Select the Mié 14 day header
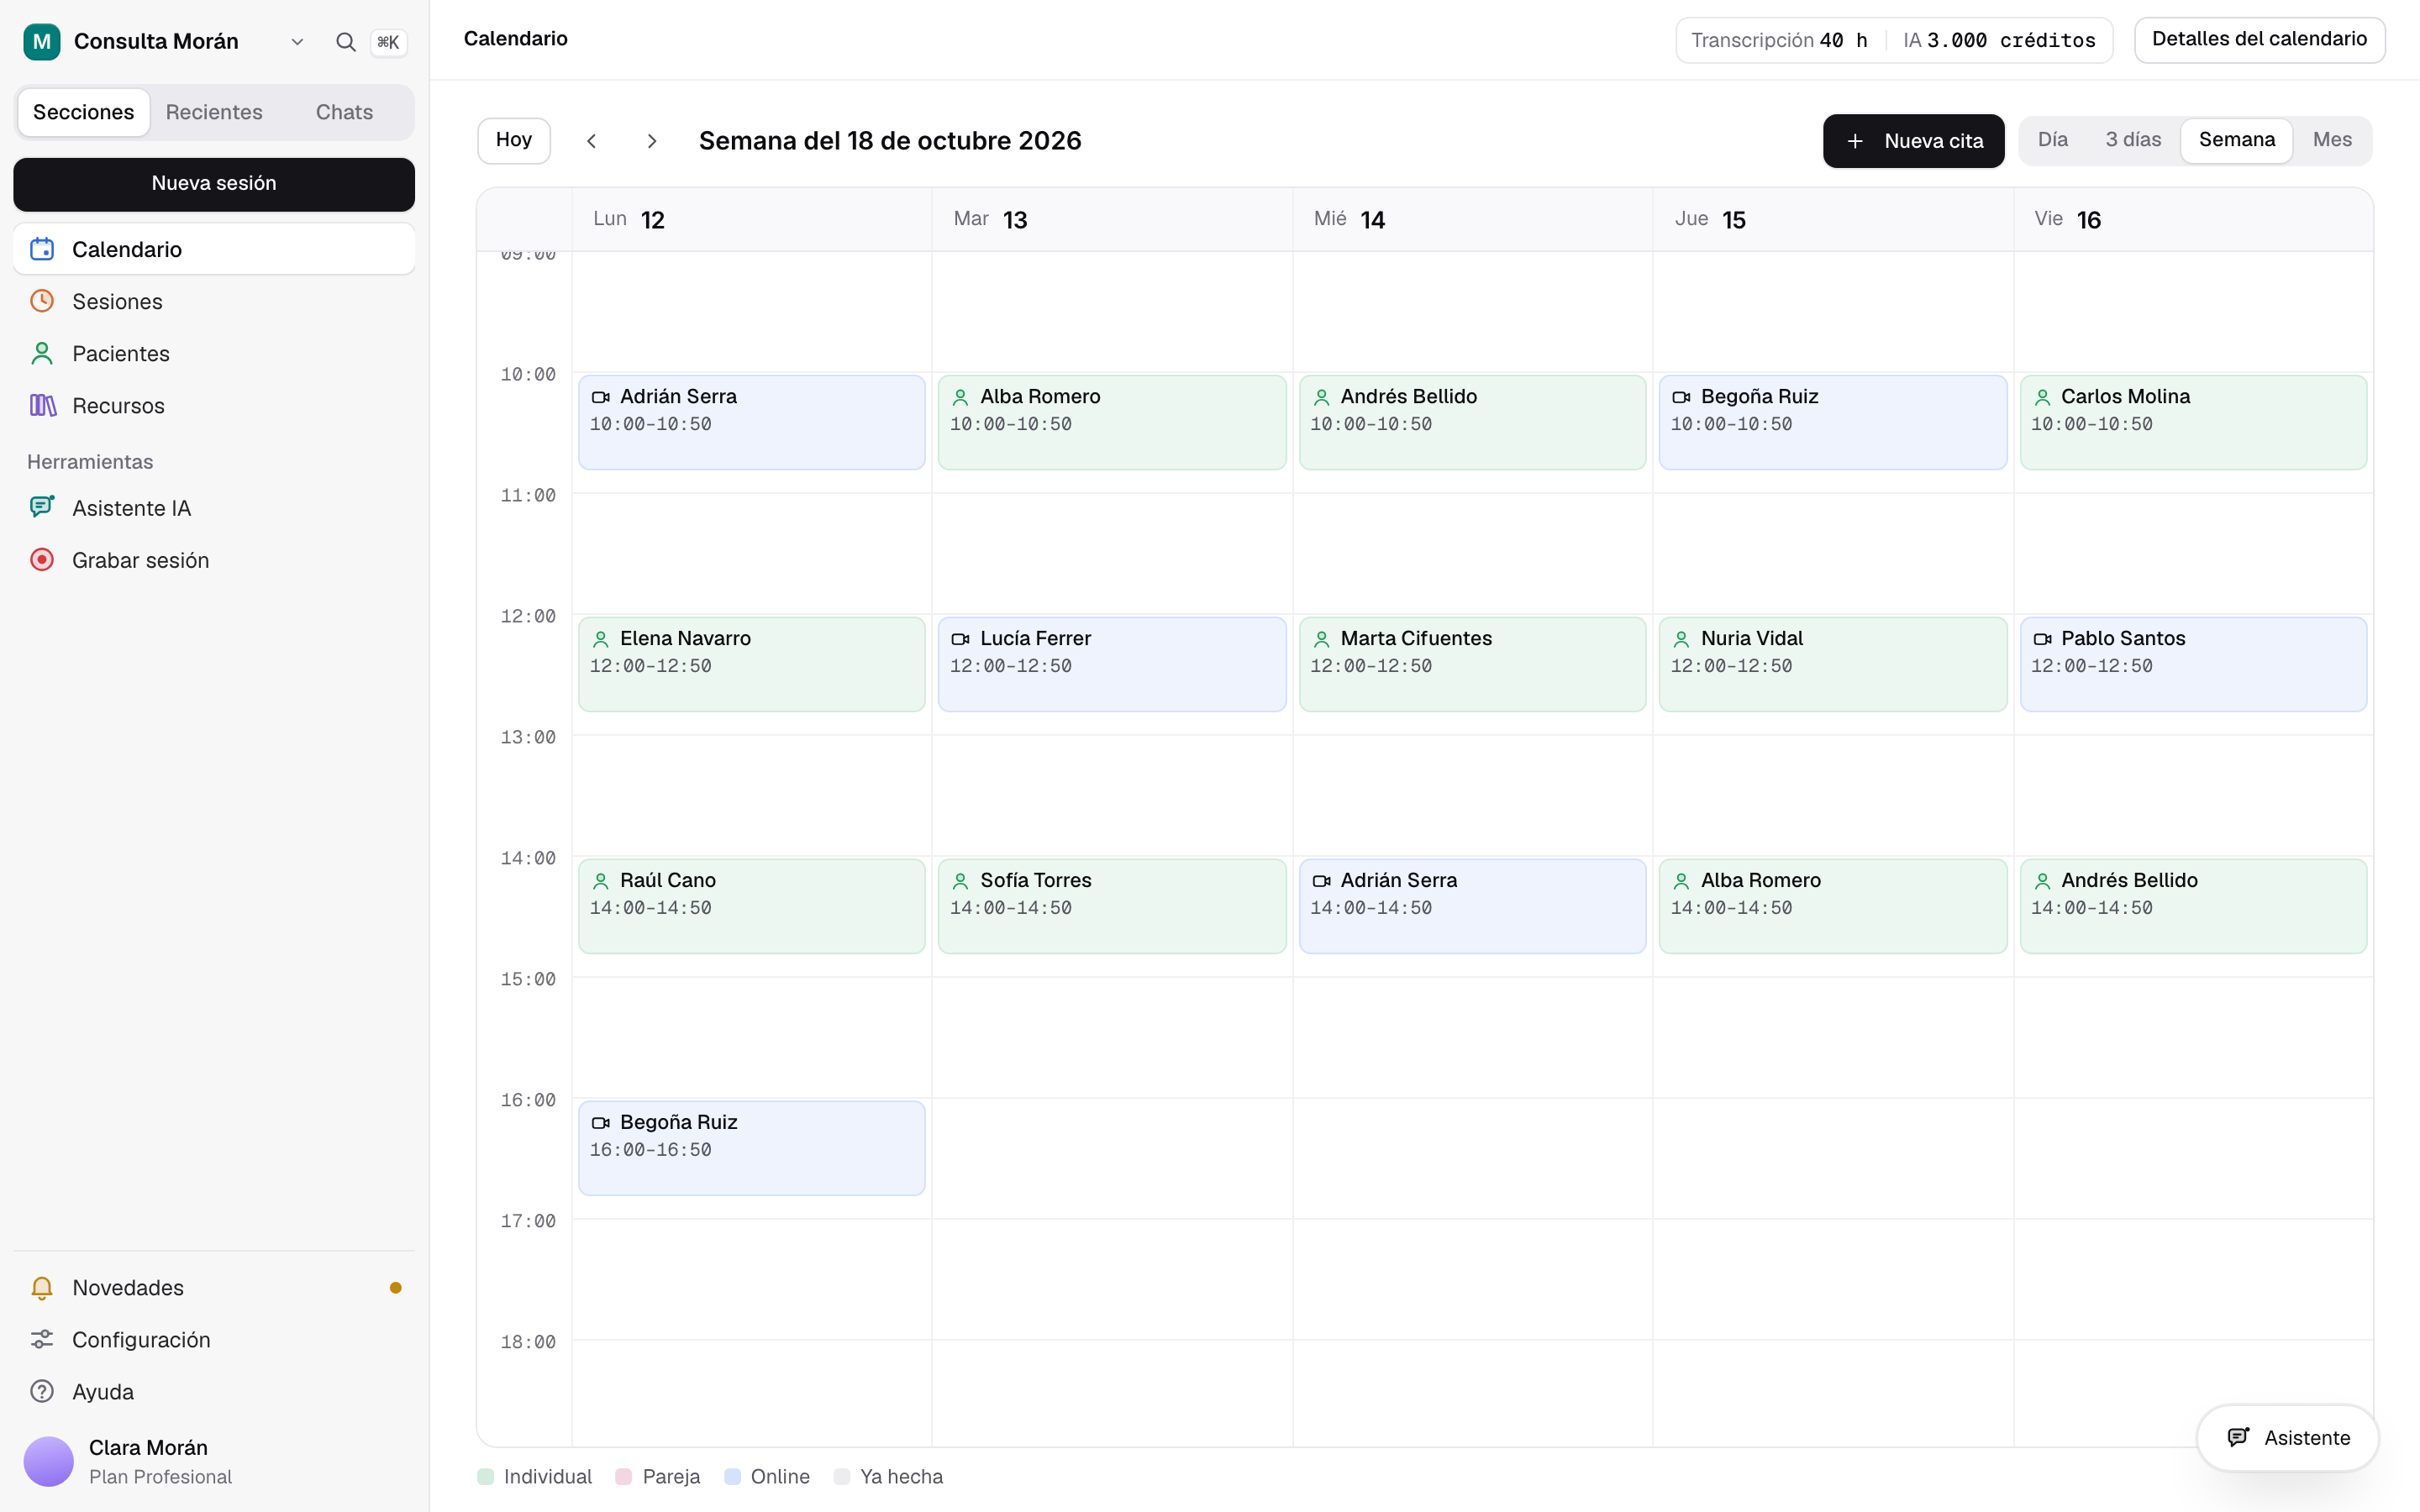The height and width of the screenshot is (1512, 2420). (1472, 220)
